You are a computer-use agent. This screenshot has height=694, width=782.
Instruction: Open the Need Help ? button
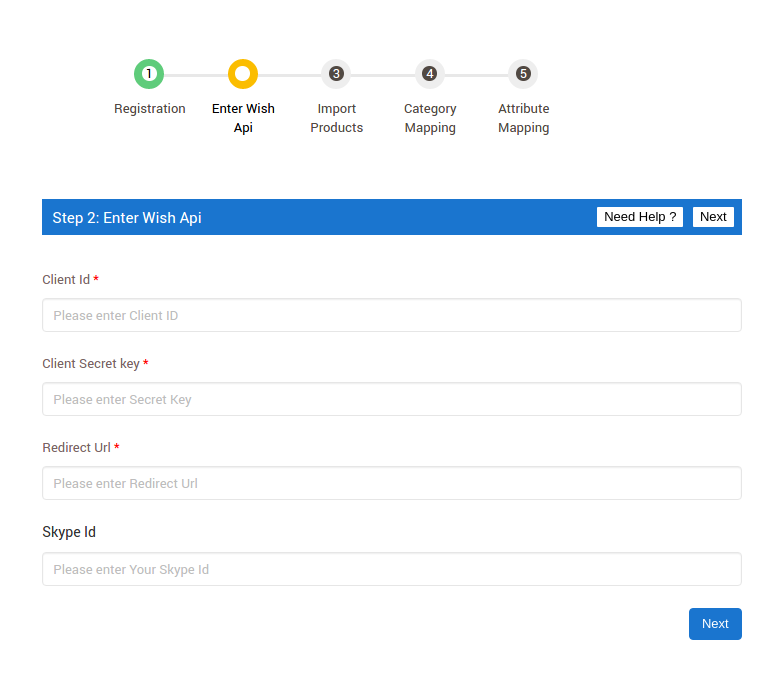640,217
